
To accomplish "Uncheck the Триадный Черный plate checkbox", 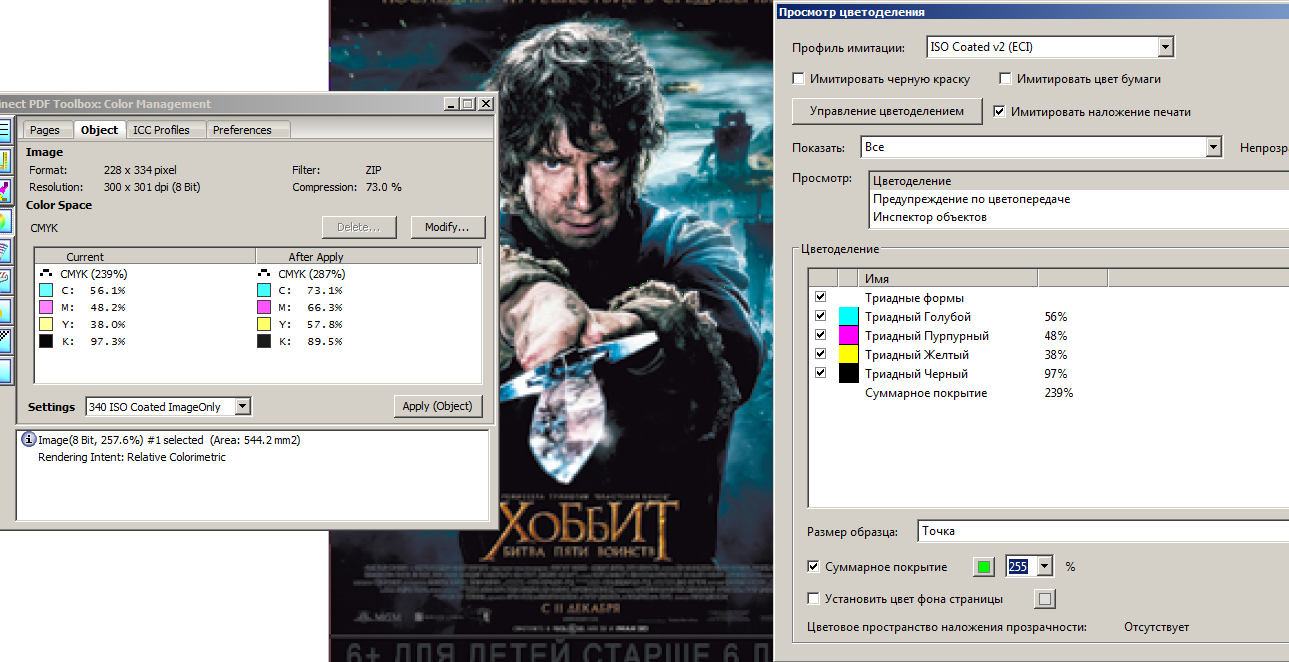I will tap(821, 374).
